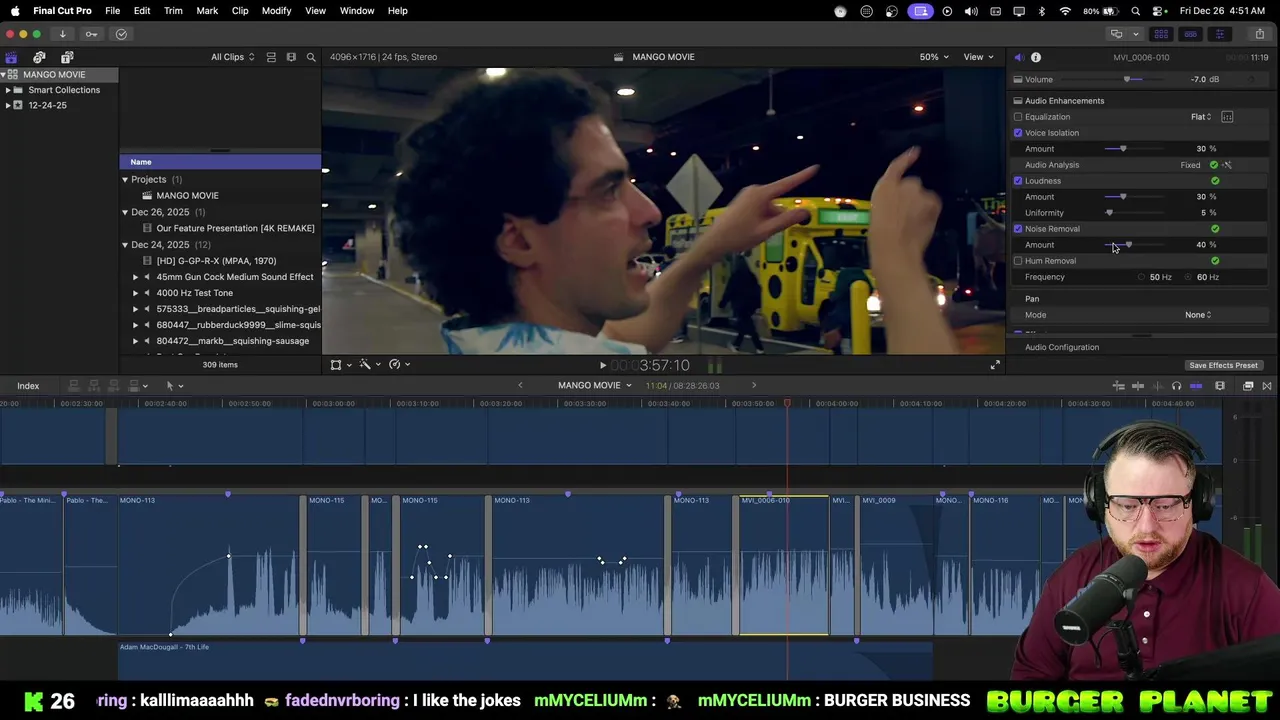The width and height of the screenshot is (1280, 720).
Task: Toggle the Browser panel visibility icon
Action: pos(1161,34)
